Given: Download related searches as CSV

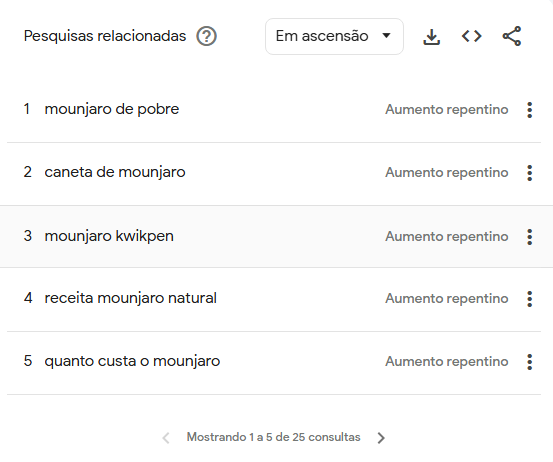Looking at the screenshot, I should (x=431, y=37).
